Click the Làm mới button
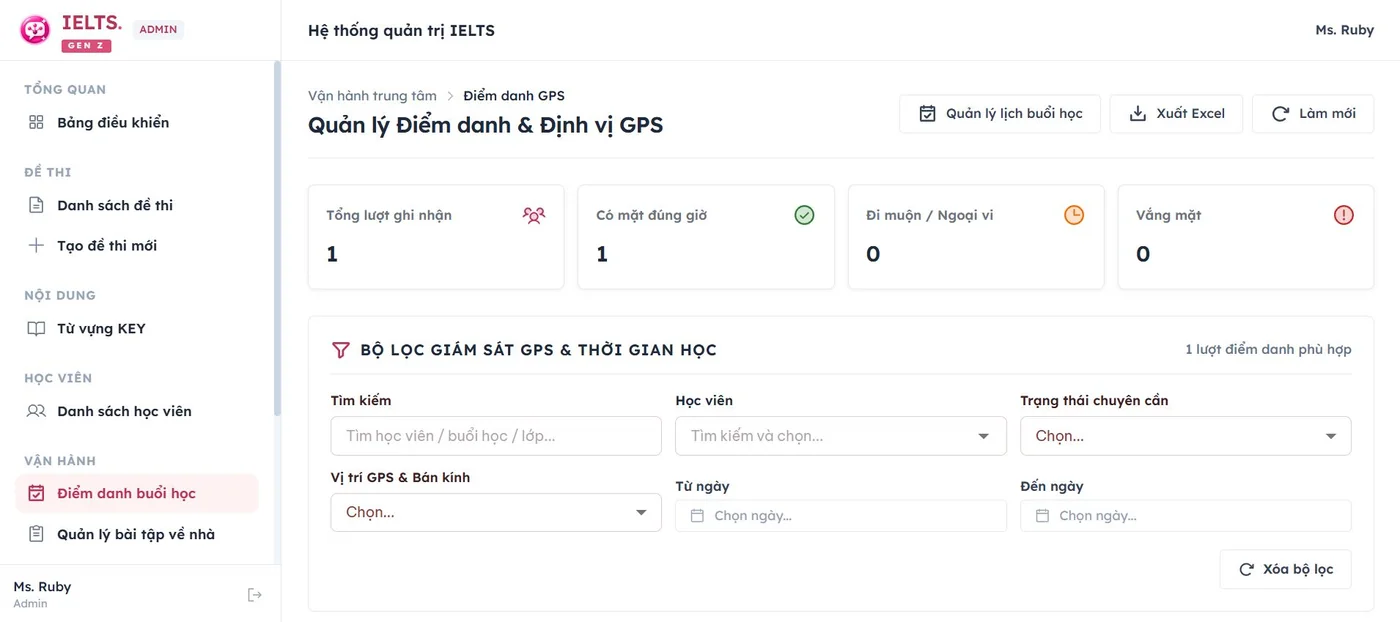The width and height of the screenshot is (1400, 622). click(x=1313, y=114)
